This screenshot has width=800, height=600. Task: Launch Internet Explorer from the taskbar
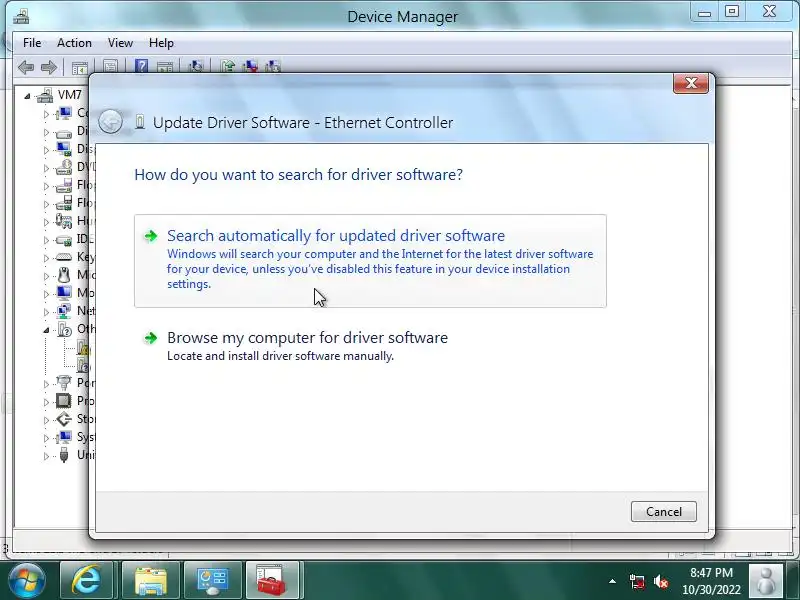87,580
